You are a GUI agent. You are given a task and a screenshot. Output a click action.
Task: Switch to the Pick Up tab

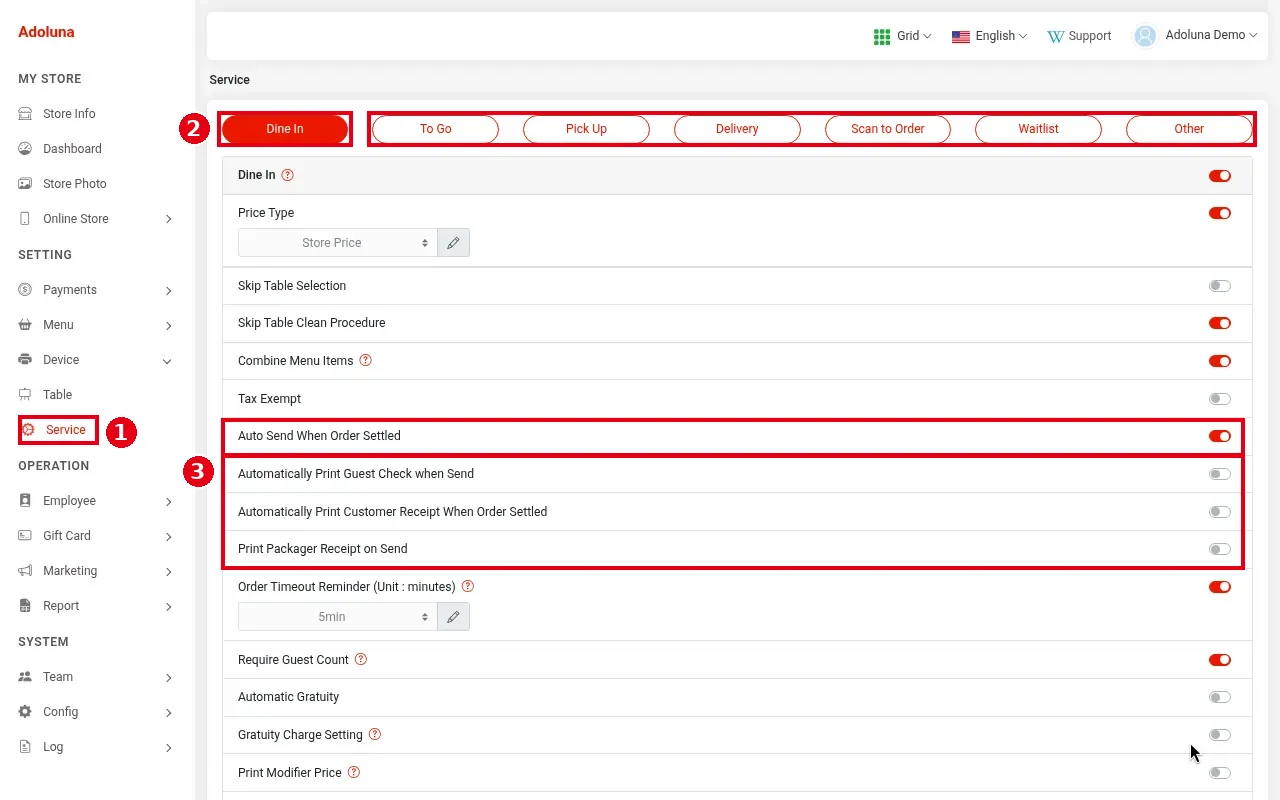(586, 129)
